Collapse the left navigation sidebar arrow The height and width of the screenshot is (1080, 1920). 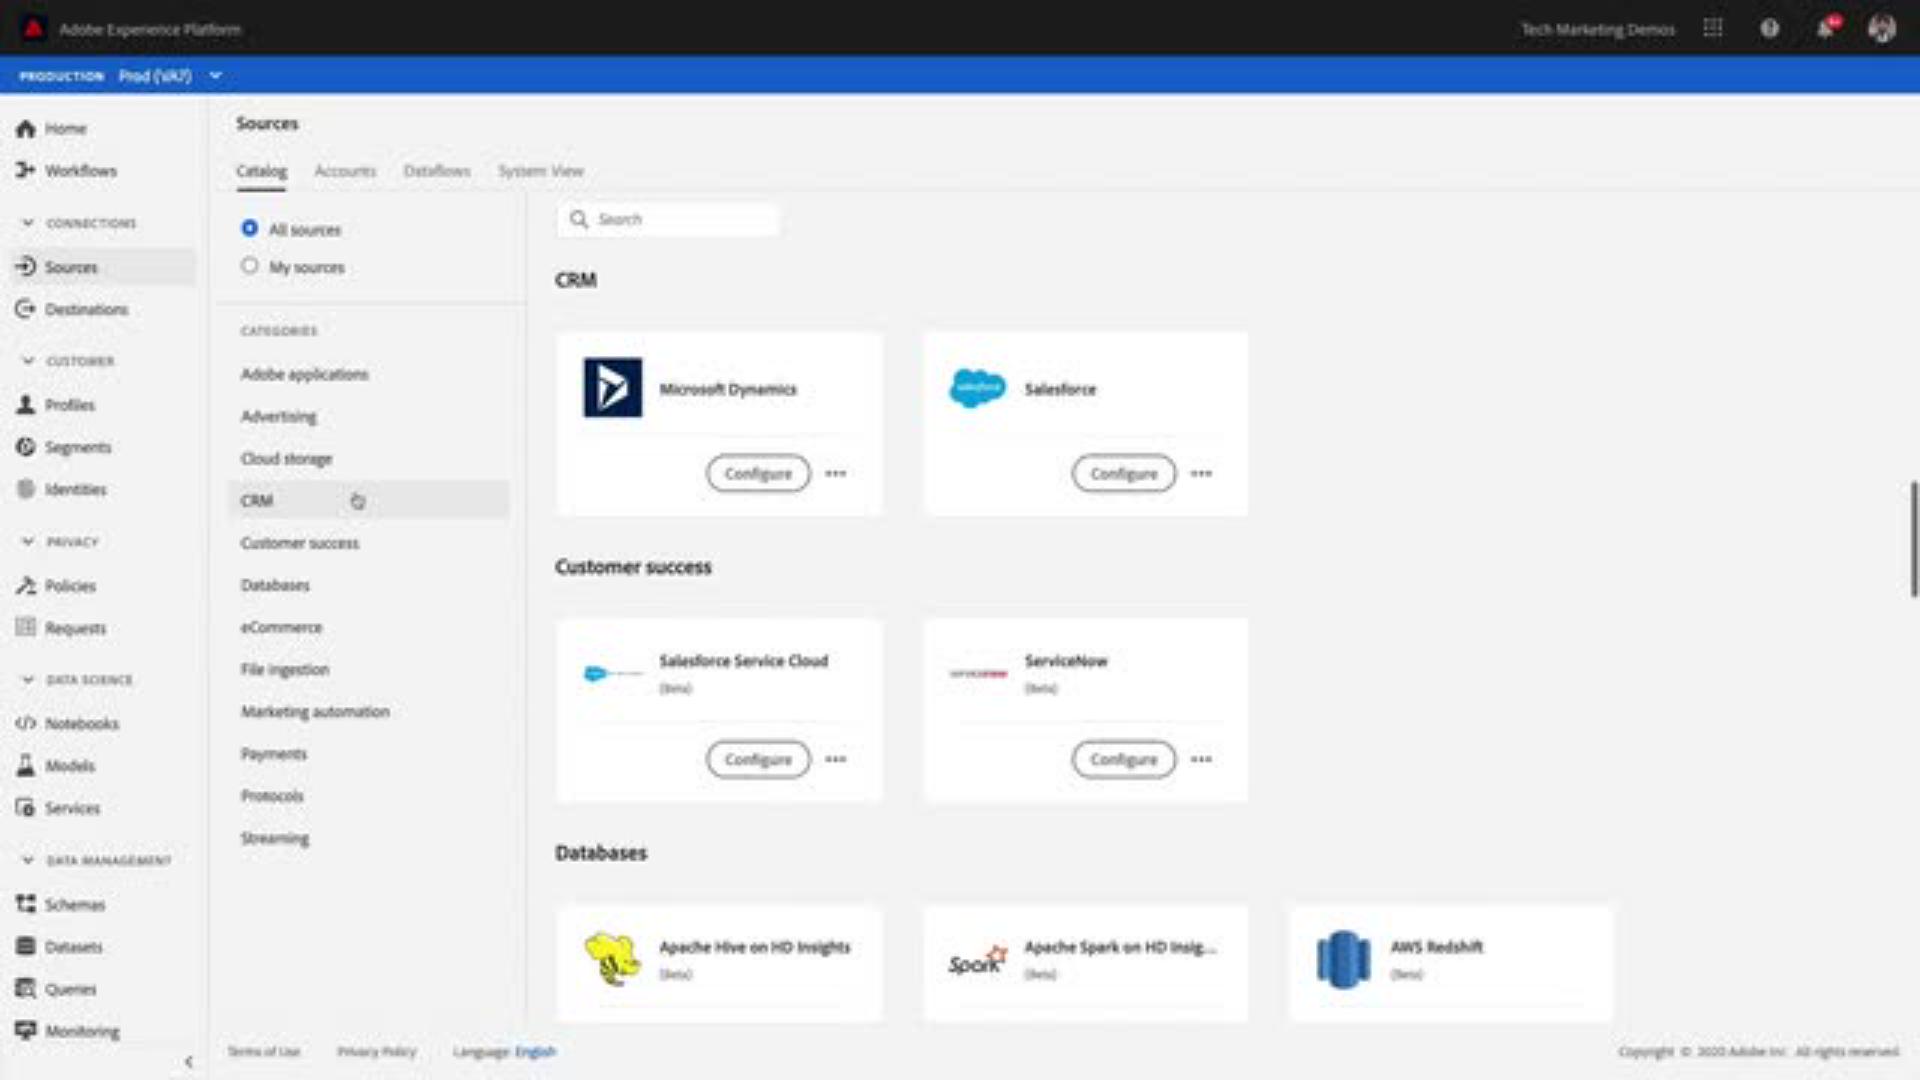point(189,1062)
